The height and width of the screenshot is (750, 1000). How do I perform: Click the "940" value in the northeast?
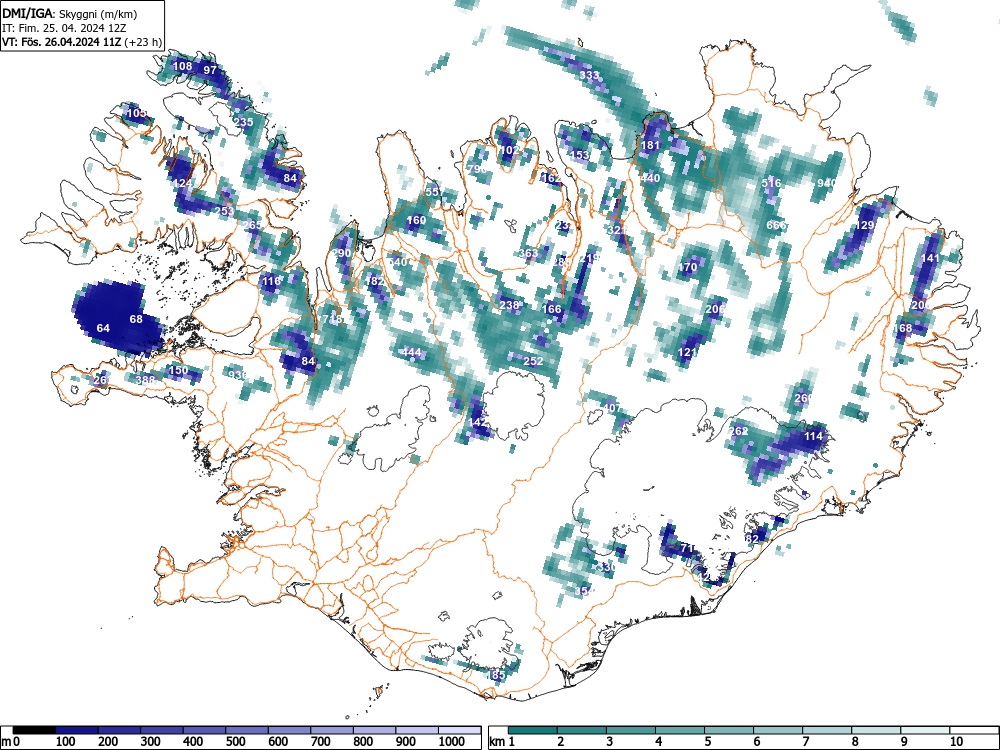[826, 183]
